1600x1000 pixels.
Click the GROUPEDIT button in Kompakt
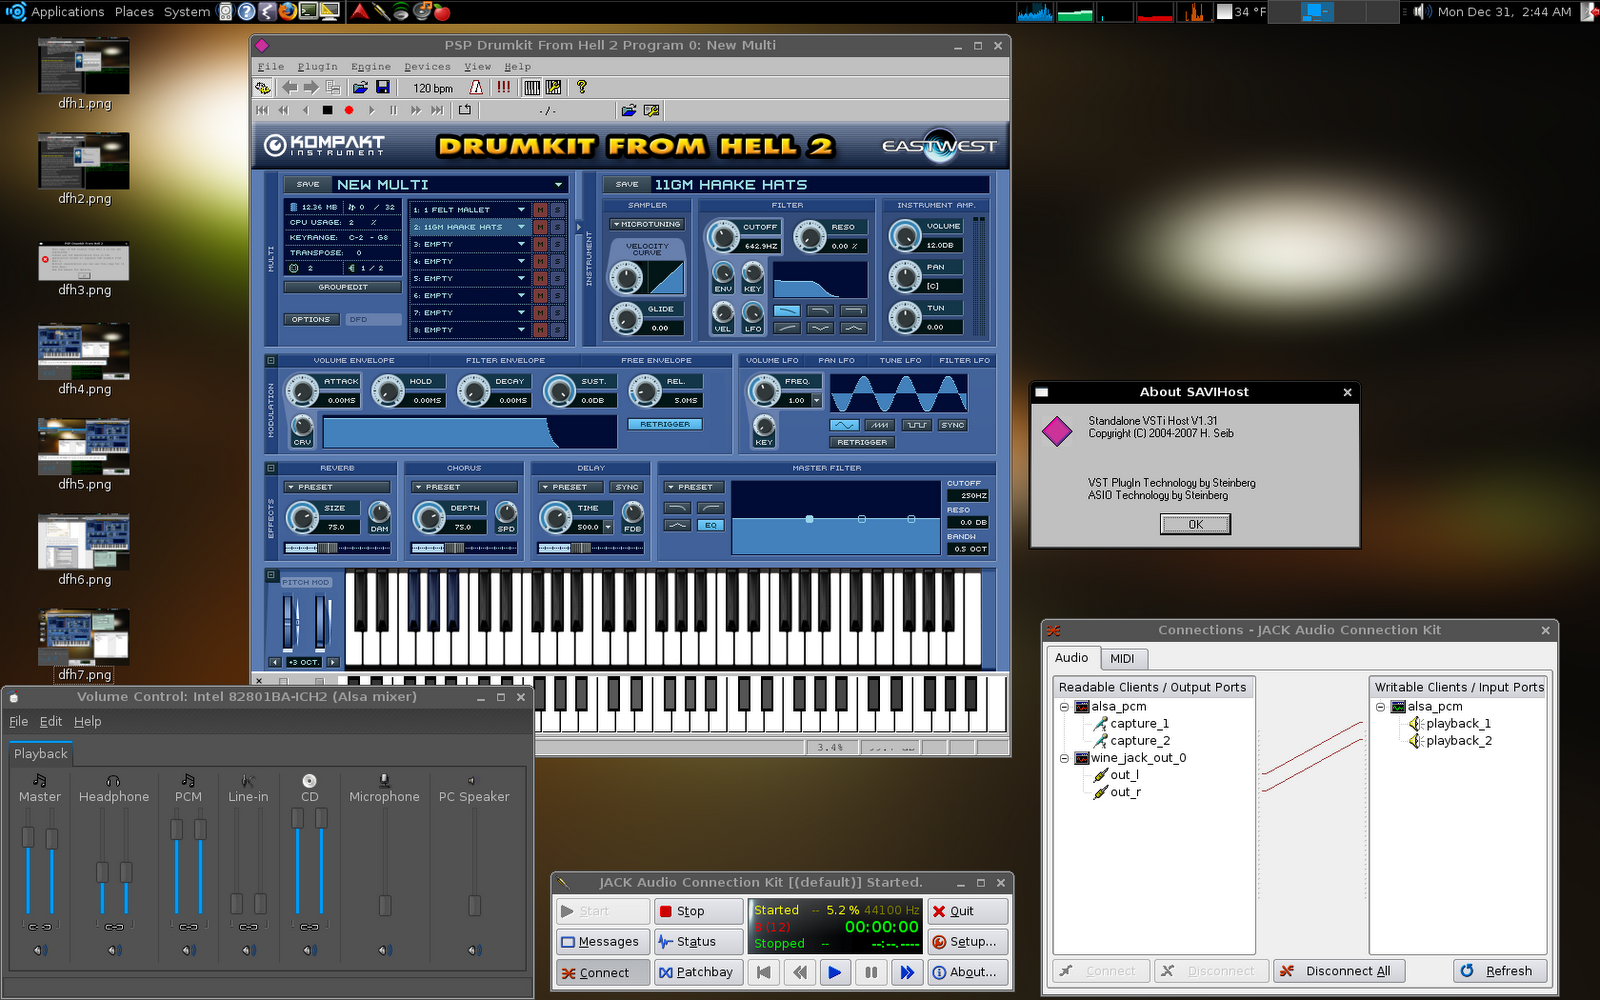pyautogui.click(x=343, y=287)
